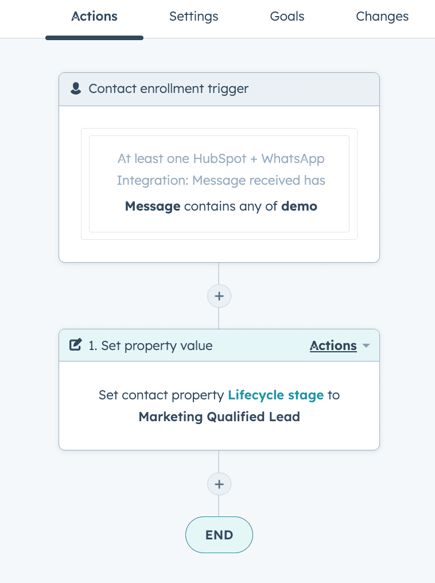Select the Actions tab

(94, 16)
